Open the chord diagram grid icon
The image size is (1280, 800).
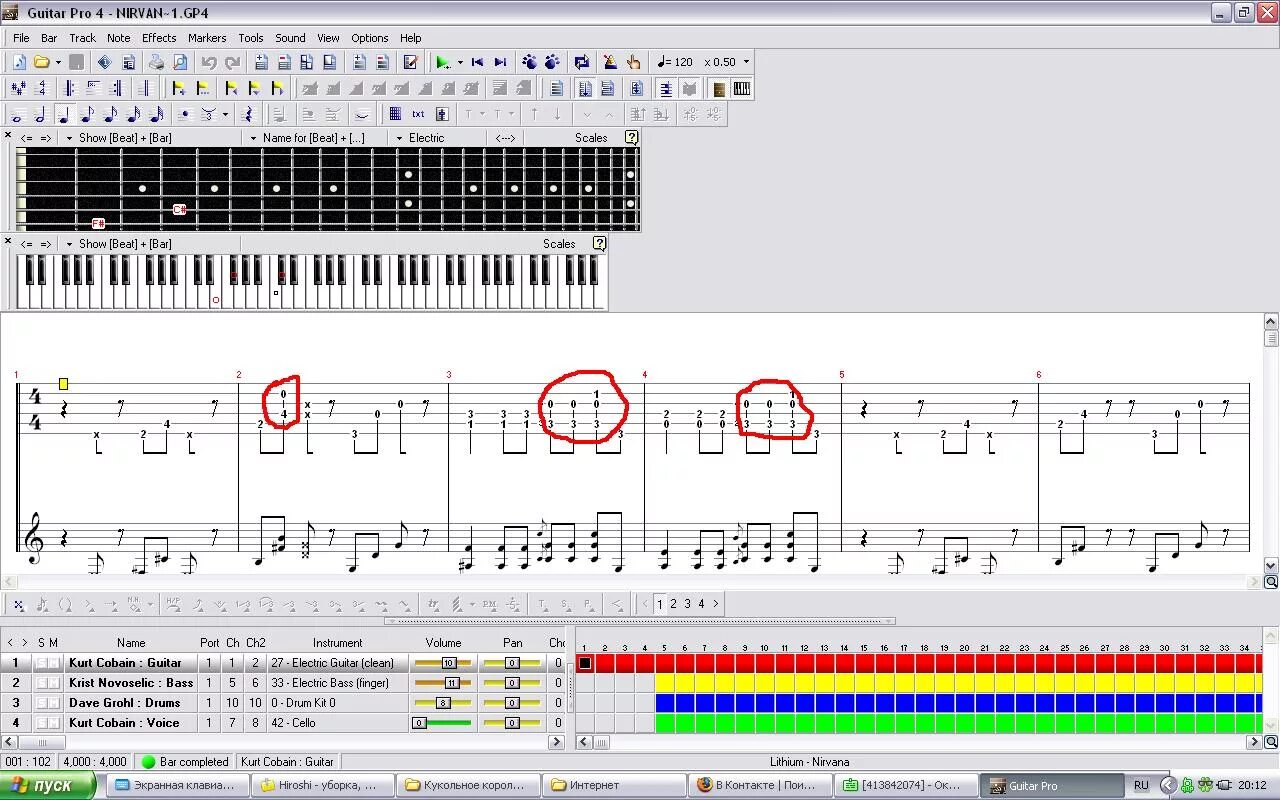pos(395,114)
